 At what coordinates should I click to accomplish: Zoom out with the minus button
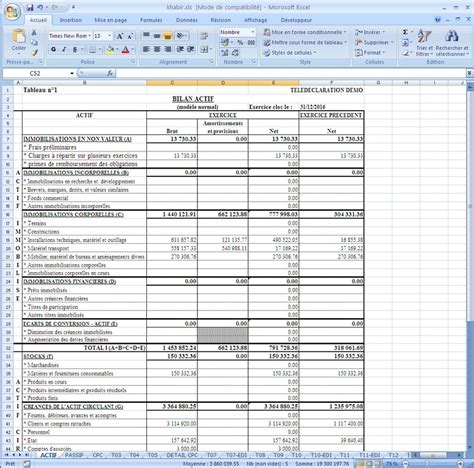405,464
